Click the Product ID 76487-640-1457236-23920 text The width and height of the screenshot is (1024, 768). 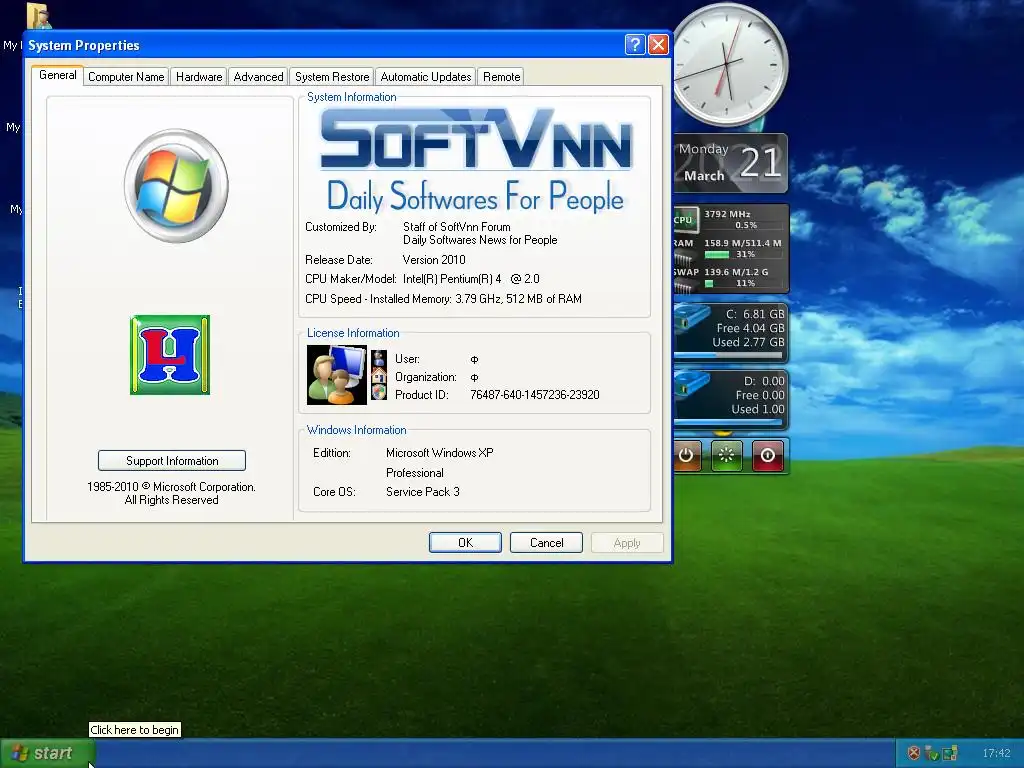(535, 395)
